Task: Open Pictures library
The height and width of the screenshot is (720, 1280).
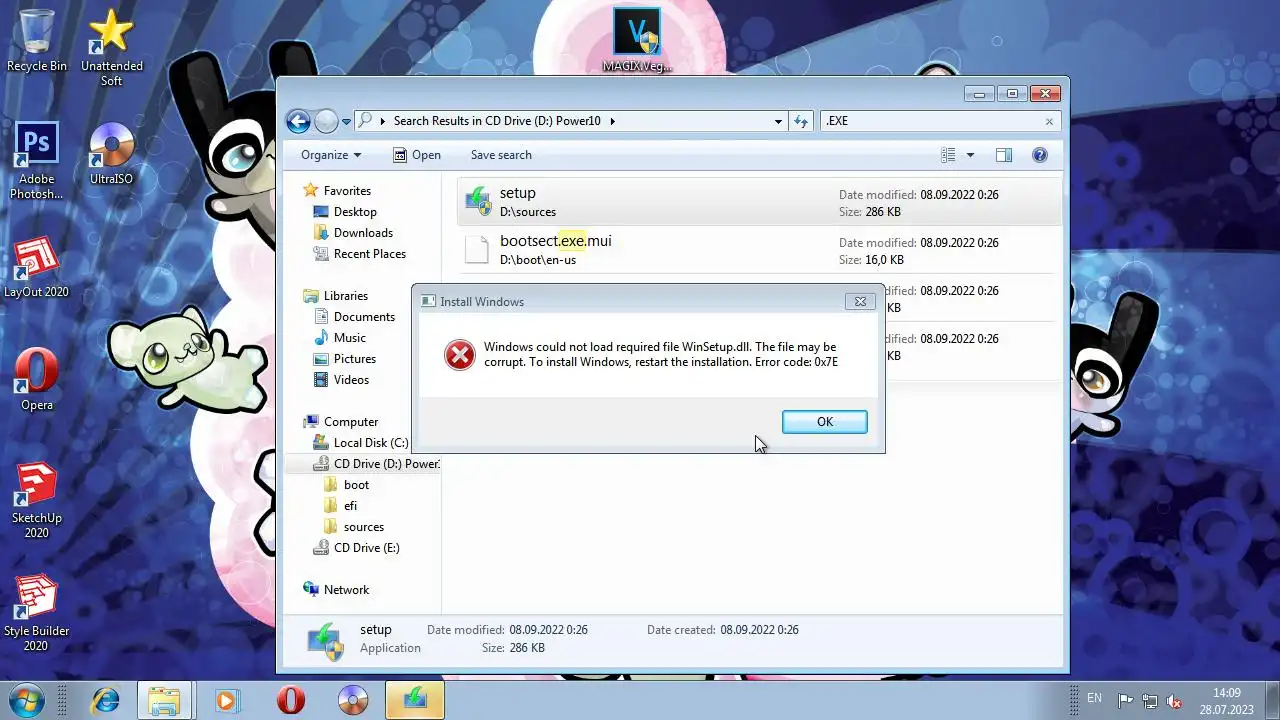Action: (355, 359)
